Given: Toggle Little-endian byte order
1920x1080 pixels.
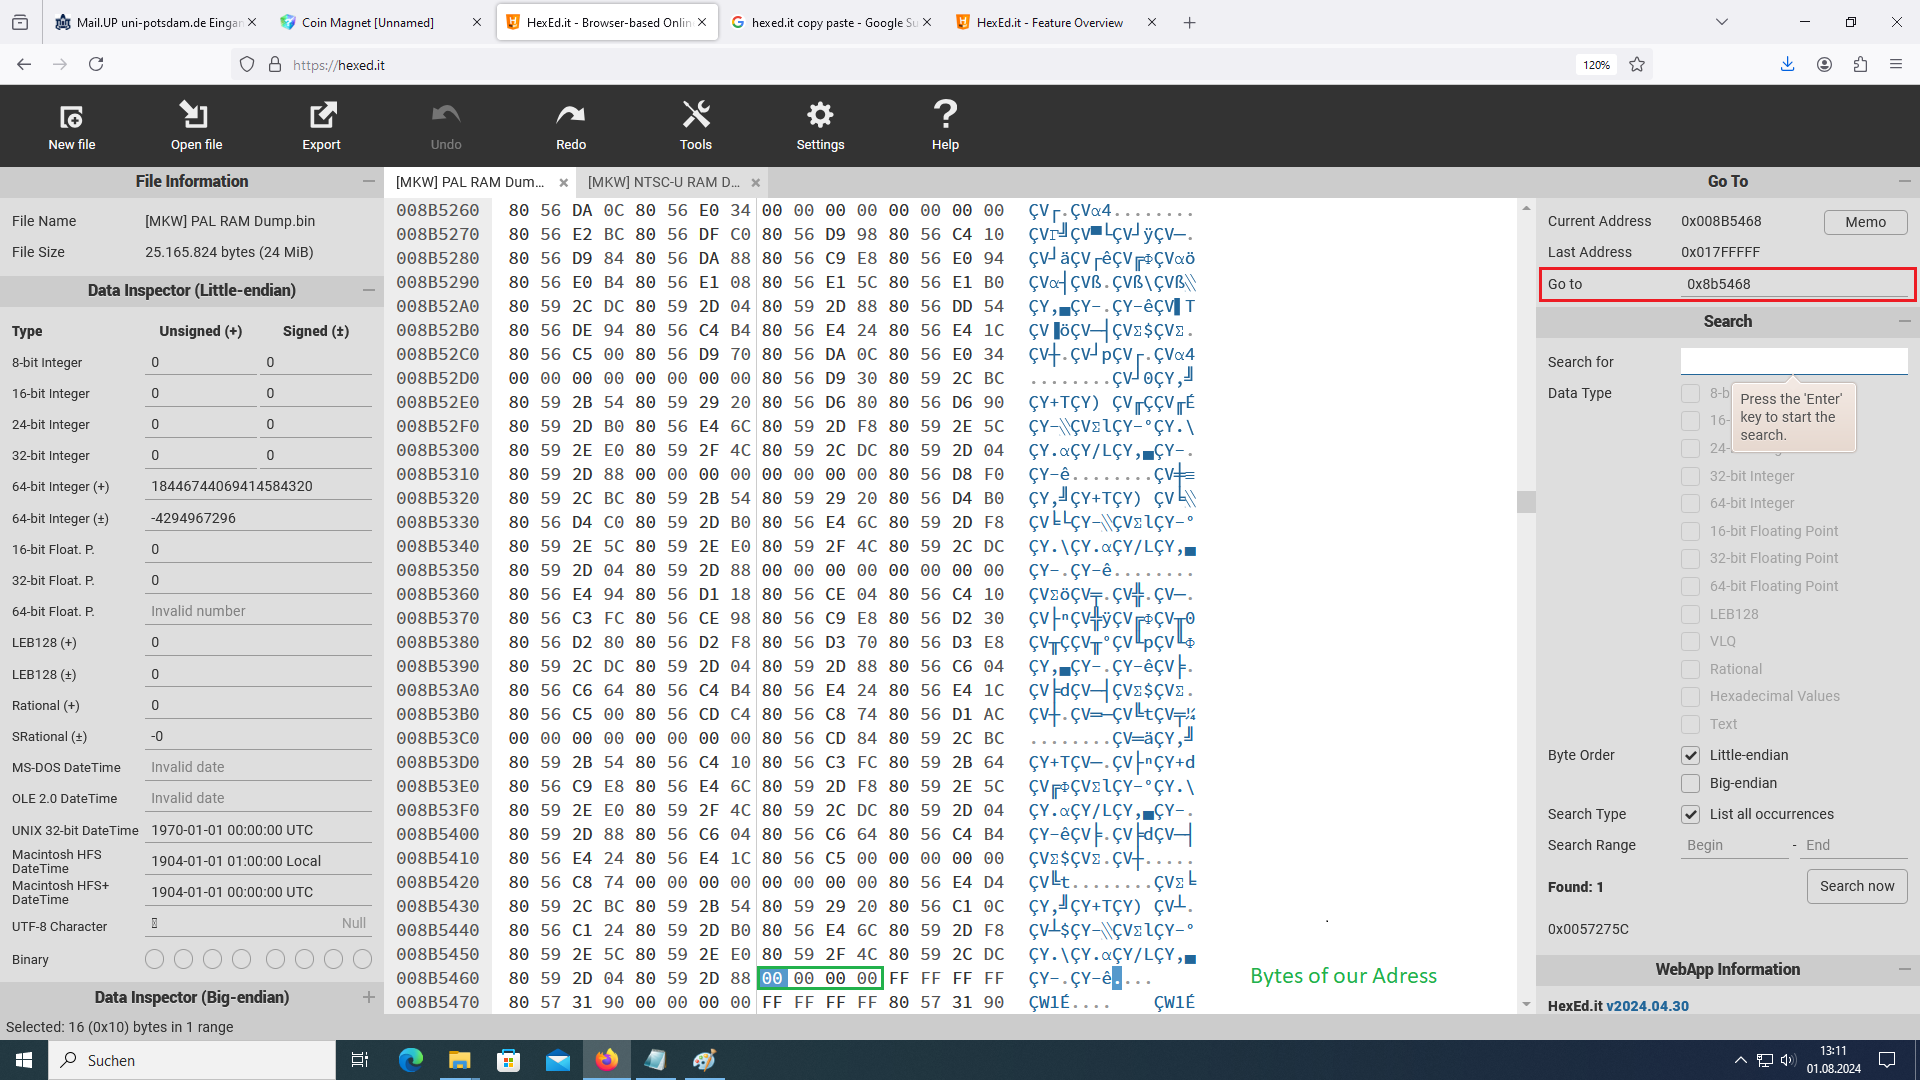Looking at the screenshot, I should click(1690, 755).
